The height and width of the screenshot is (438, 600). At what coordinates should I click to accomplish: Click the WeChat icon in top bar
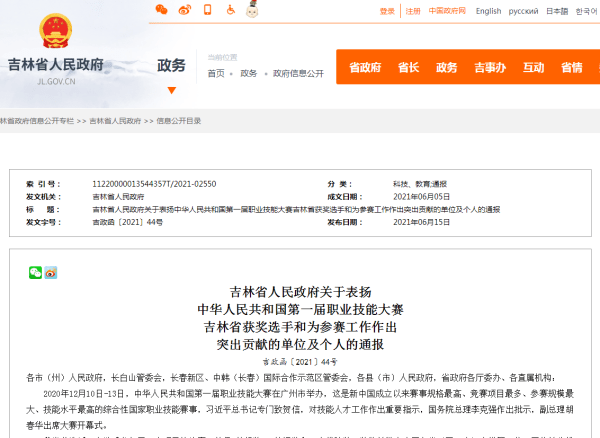click(x=162, y=10)
